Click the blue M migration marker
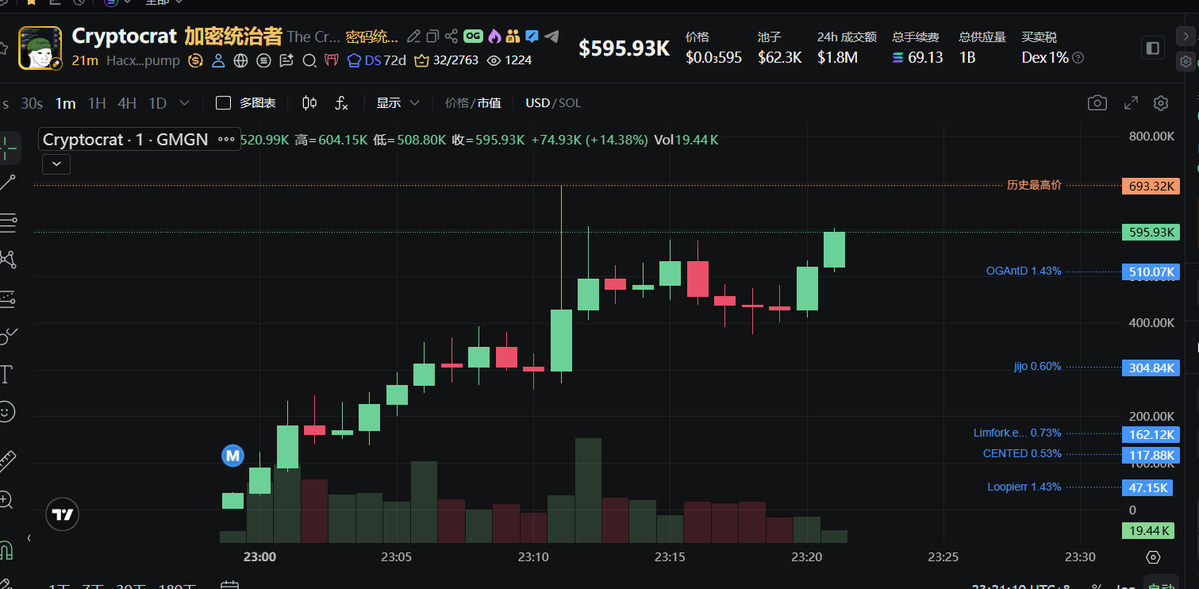The image size is (1199, 589). 232,456
